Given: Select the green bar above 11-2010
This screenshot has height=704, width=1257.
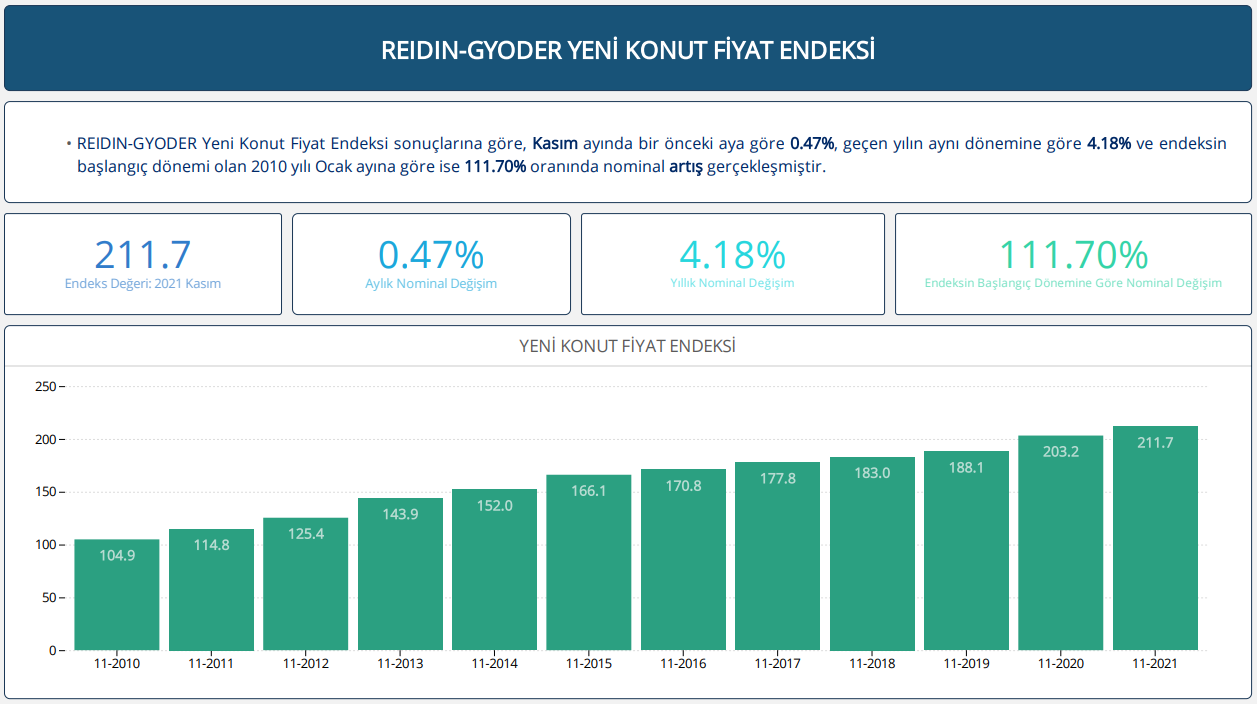Looking at the screenshot, I should click(117, 595).
